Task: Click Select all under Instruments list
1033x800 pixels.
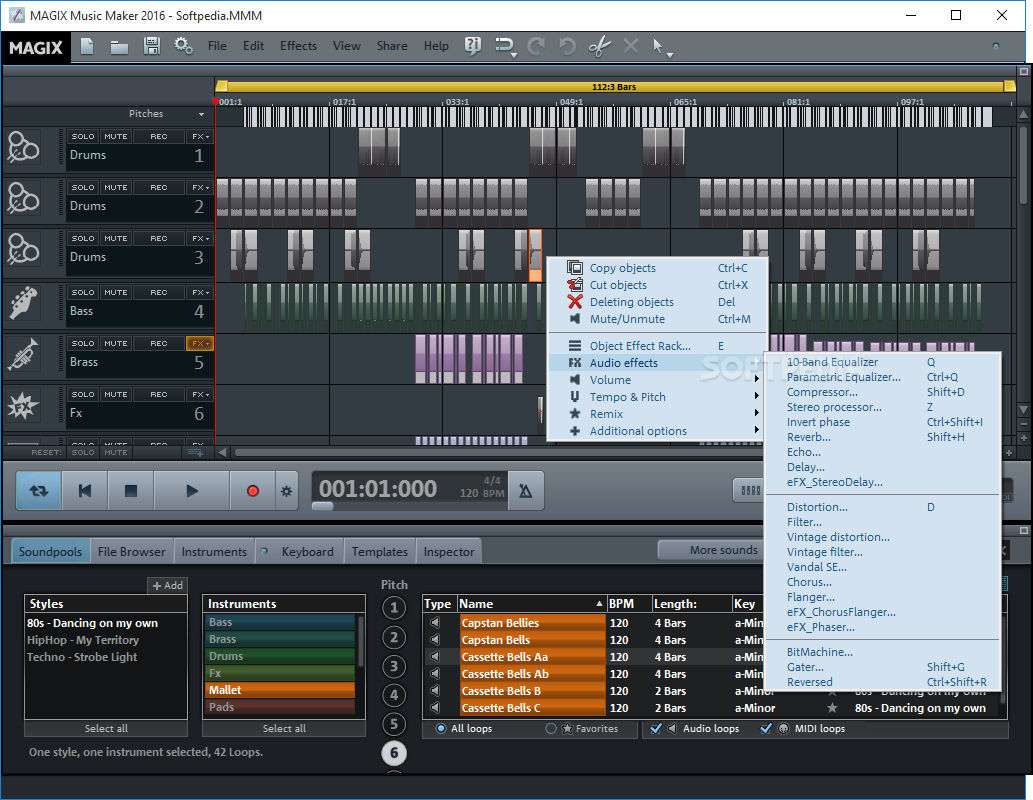Action: (x=284, y=728)
